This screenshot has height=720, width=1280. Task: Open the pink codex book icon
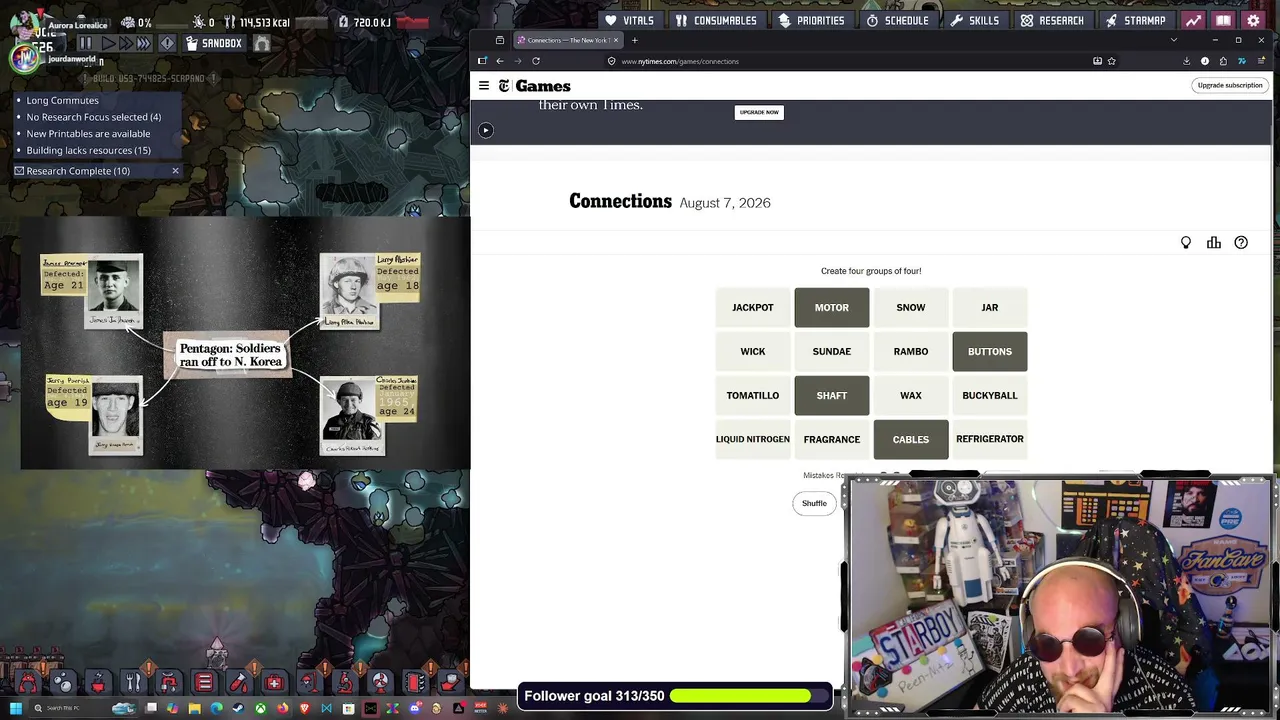pyautogui.click(x=1223, y=20)
